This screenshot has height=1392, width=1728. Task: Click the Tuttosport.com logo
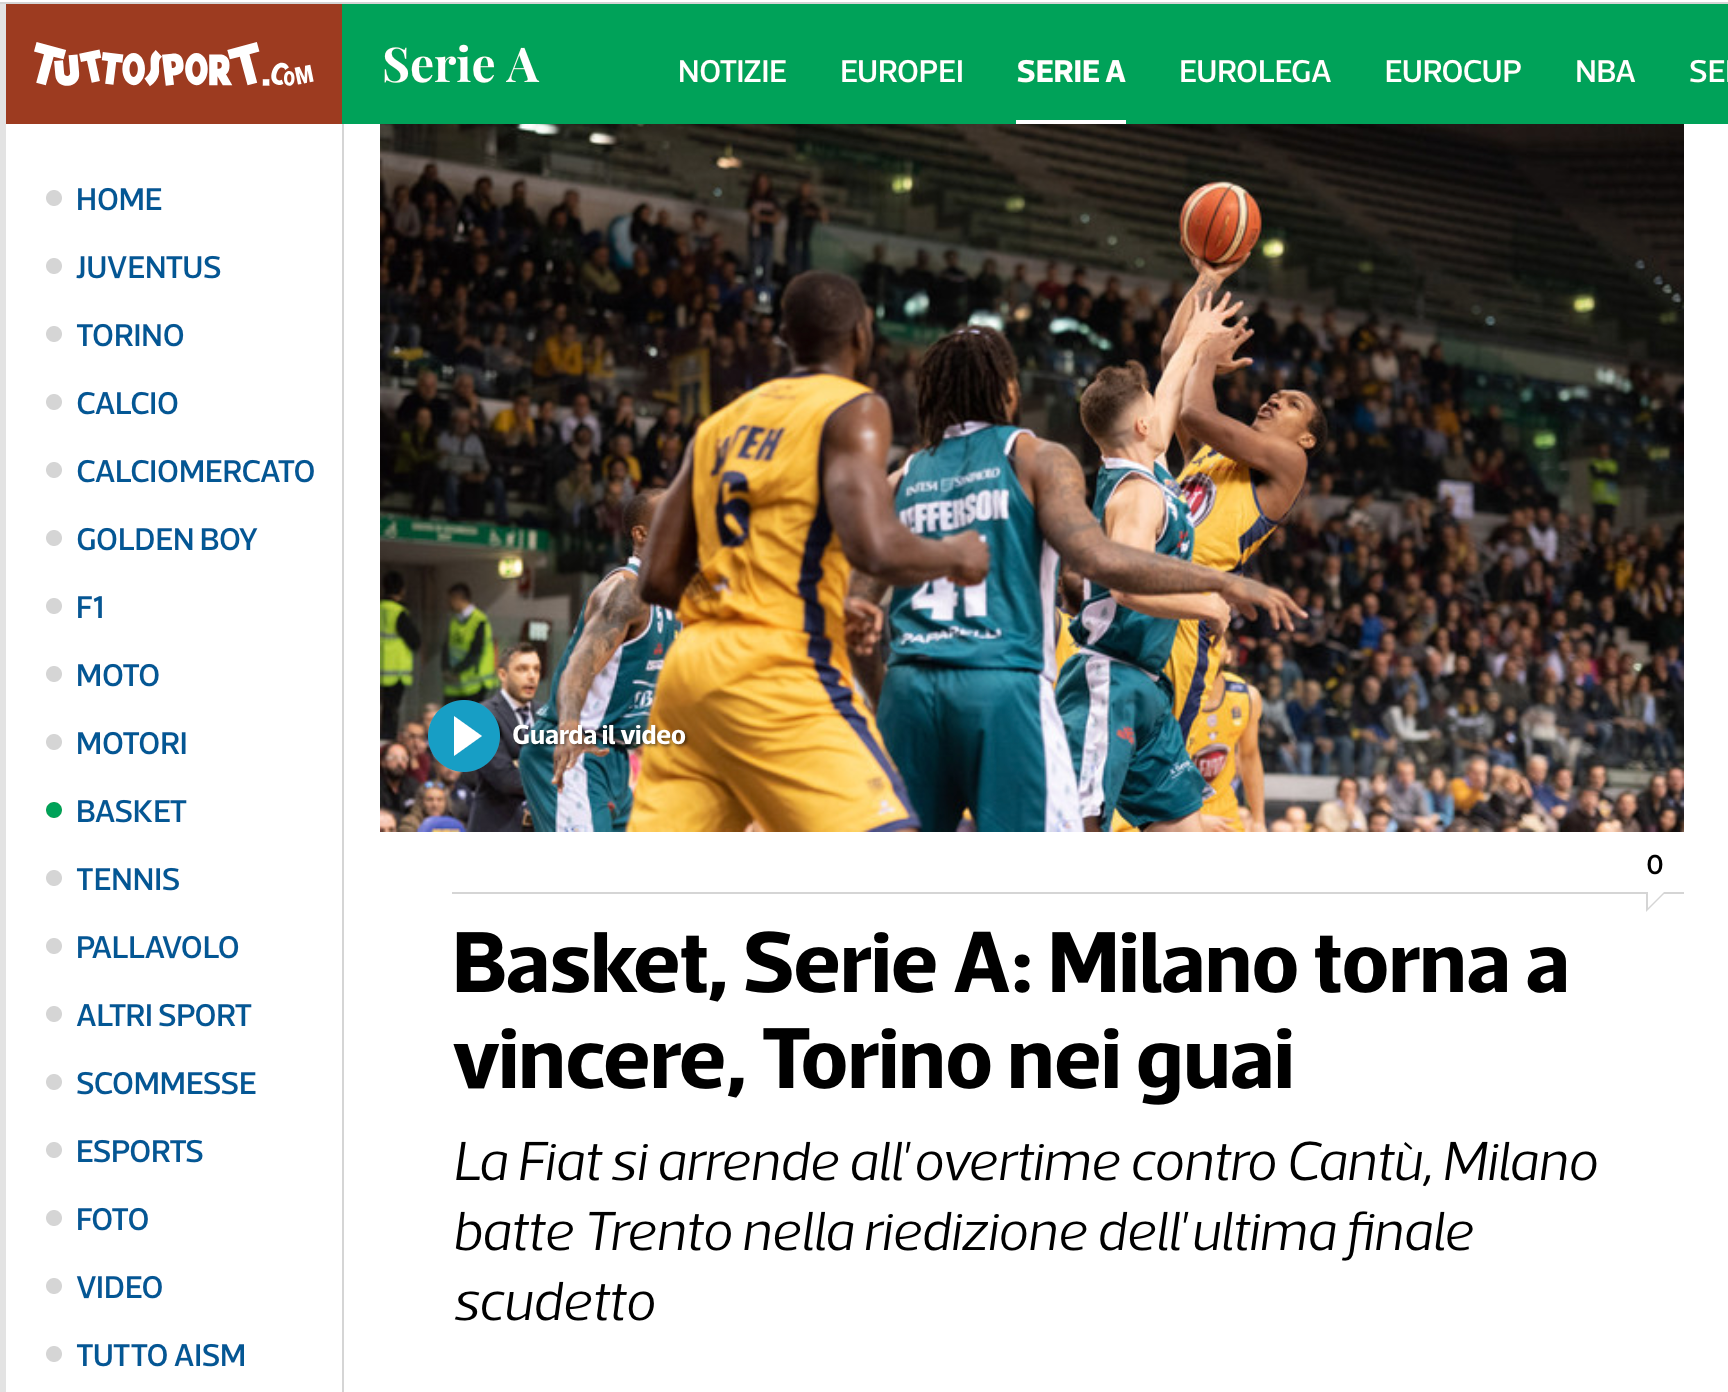174,65
